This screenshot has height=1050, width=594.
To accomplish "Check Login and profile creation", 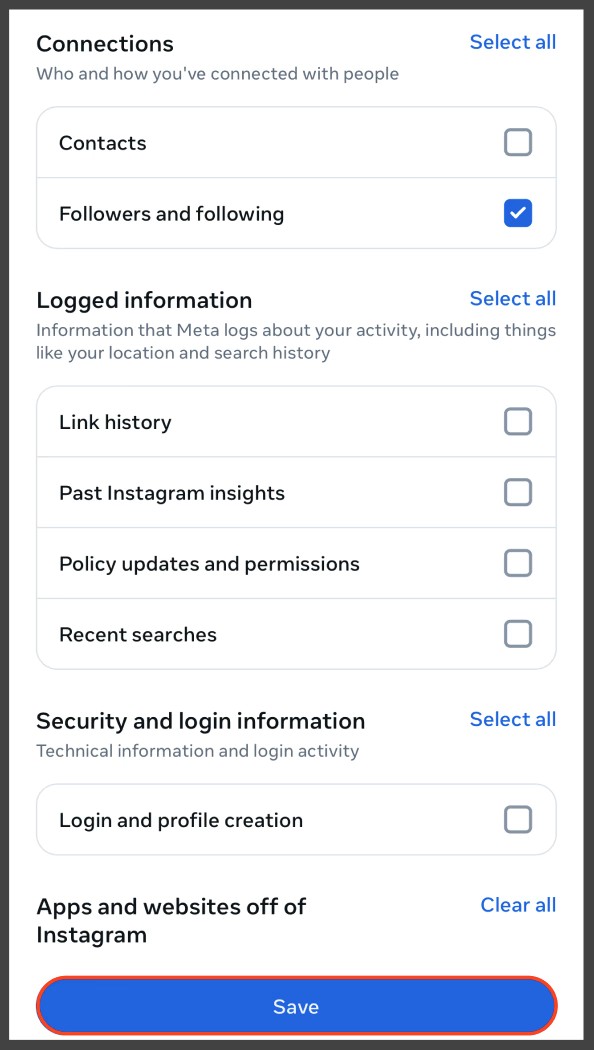I will [518, 819].
